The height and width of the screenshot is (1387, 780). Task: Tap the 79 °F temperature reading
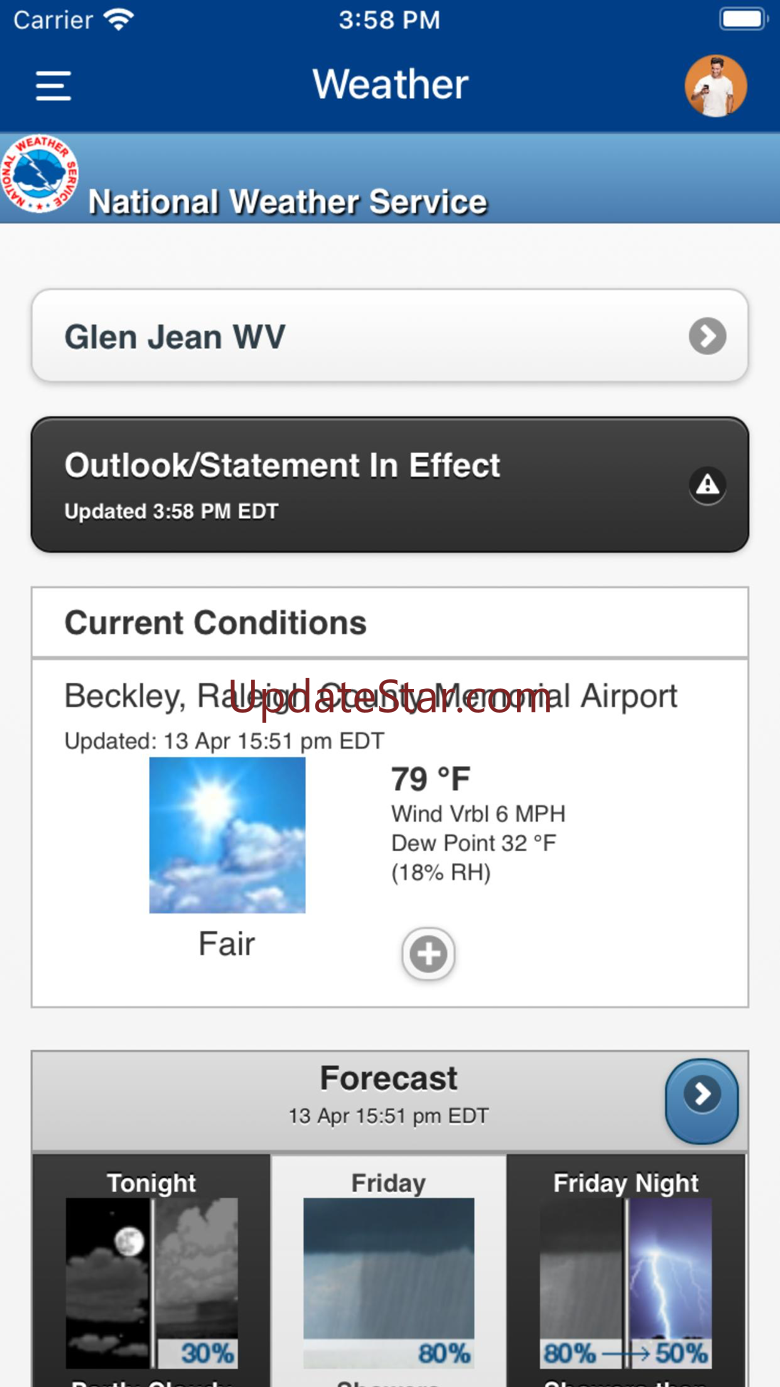pyautogui.click(x=431, y=779)
